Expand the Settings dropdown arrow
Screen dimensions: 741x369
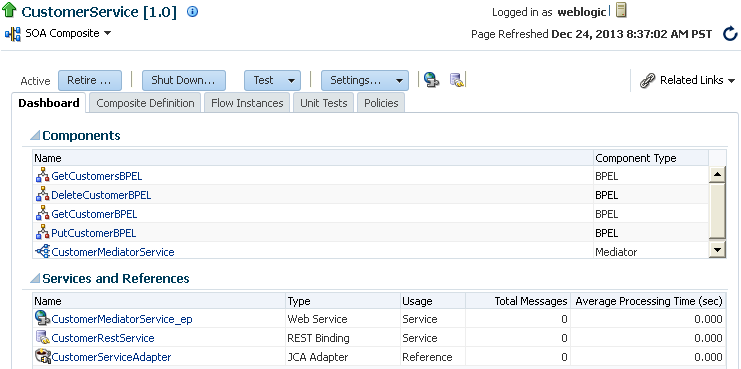pos(400,81)
